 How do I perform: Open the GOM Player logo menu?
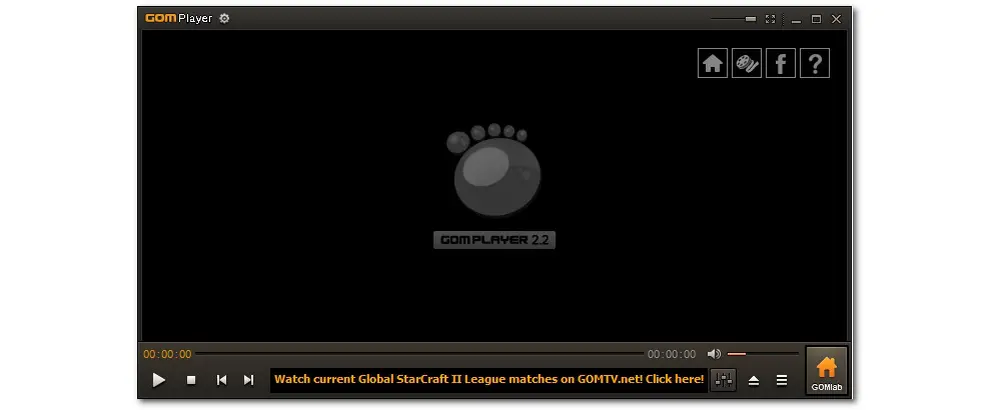pos(178,18)
